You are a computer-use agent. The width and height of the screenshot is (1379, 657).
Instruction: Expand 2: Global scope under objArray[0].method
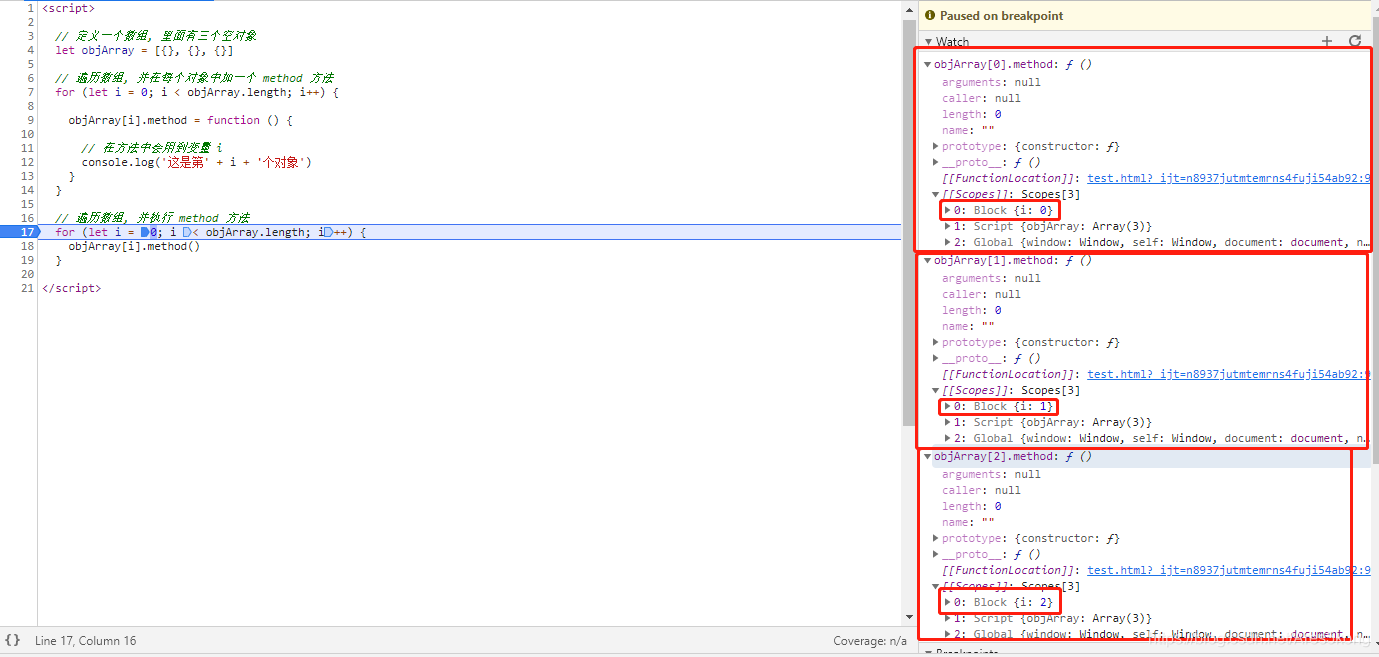point(947,242)
